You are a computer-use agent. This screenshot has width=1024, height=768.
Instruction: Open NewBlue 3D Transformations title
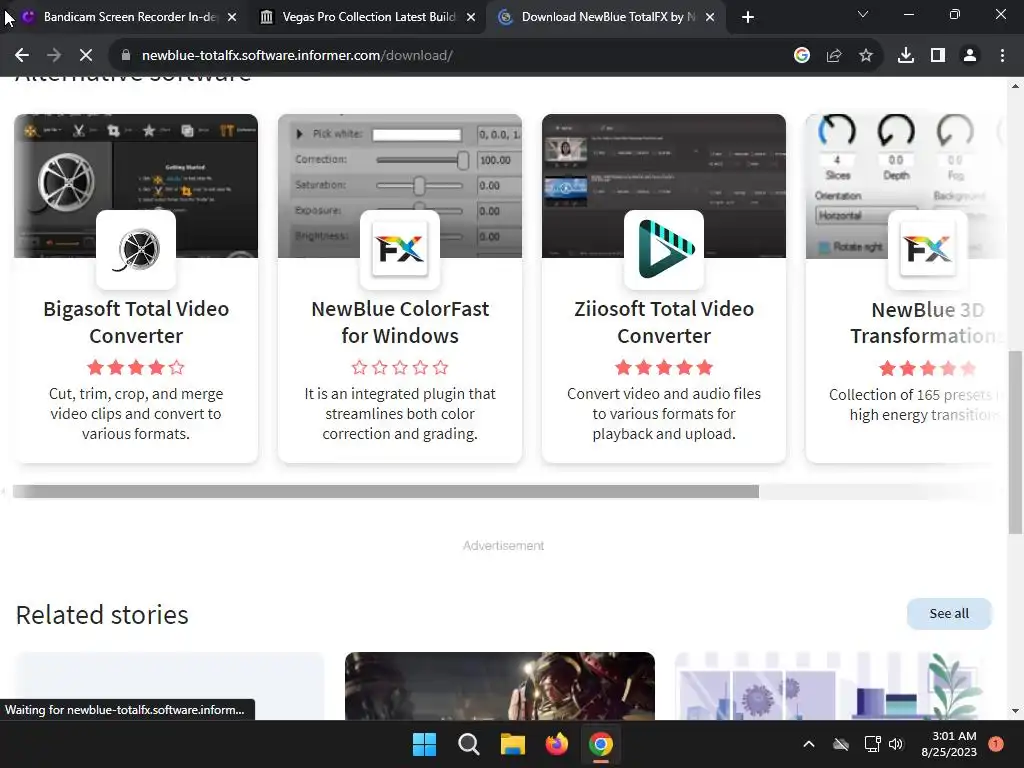click(927, 323)
